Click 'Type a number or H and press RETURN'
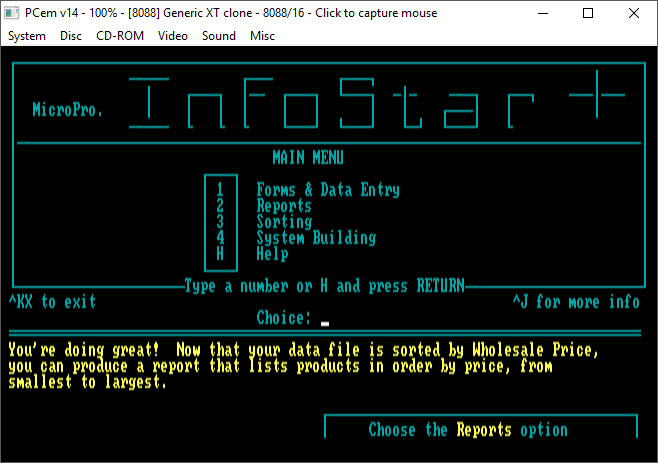 click(x=324, y=286)
